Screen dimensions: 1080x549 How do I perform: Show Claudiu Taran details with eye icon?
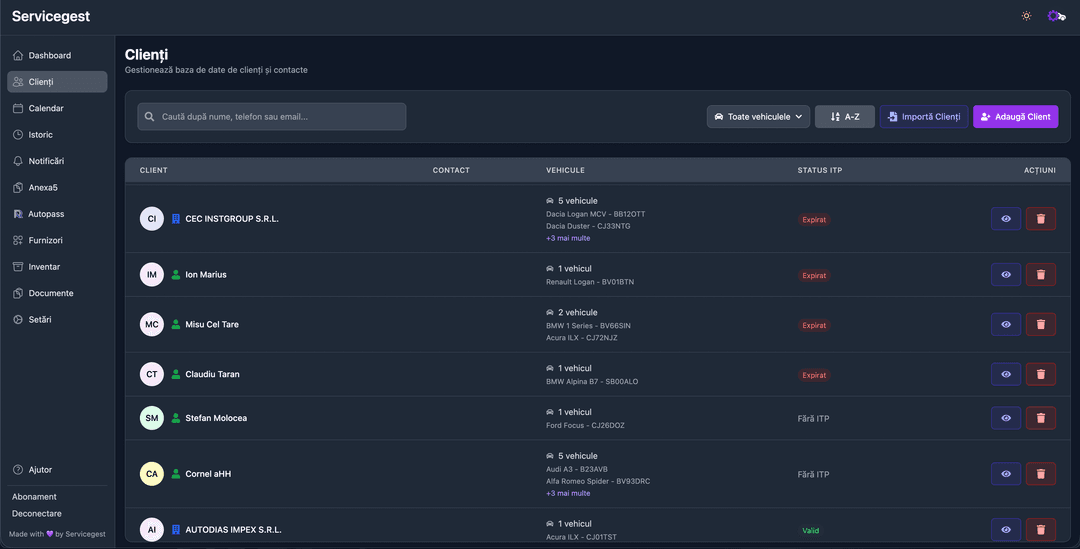click(x=1005, y=374)
